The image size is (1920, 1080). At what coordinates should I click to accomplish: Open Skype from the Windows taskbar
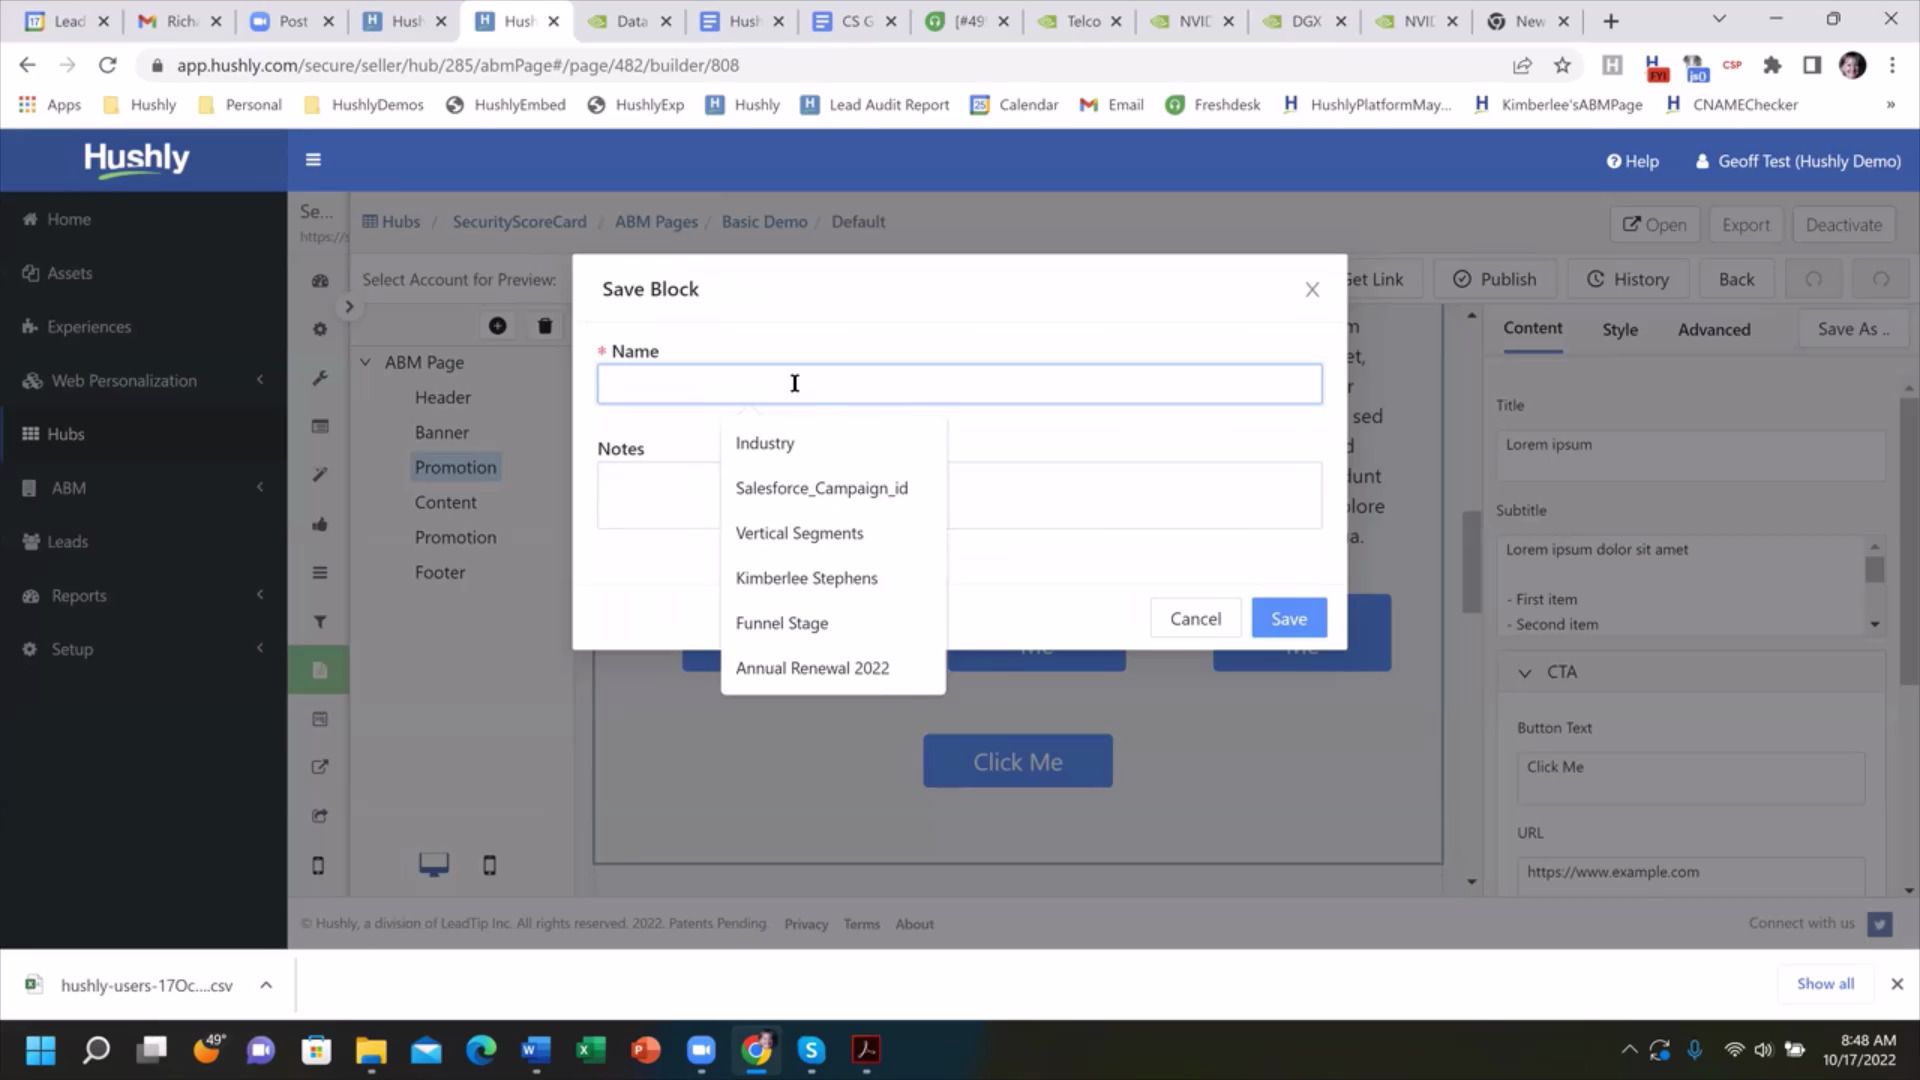pos(811,1050)
